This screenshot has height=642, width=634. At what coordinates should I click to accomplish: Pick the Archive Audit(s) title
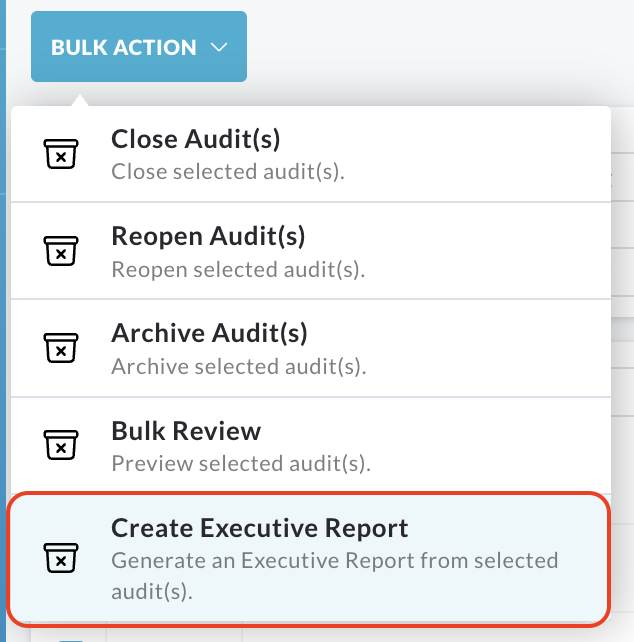pos(209,333)
